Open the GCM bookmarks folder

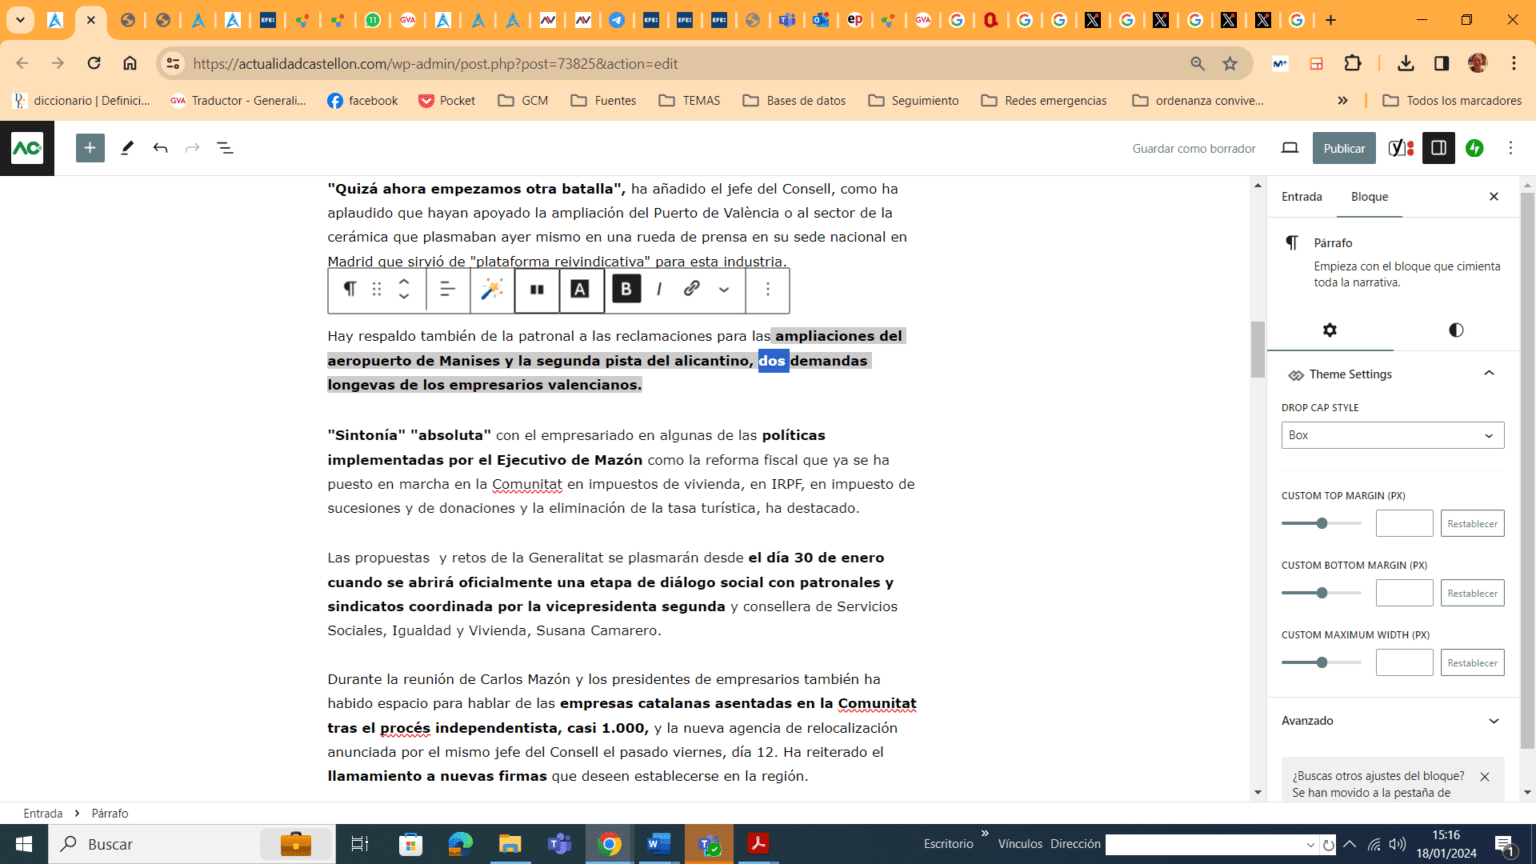(x=523, y=100)
